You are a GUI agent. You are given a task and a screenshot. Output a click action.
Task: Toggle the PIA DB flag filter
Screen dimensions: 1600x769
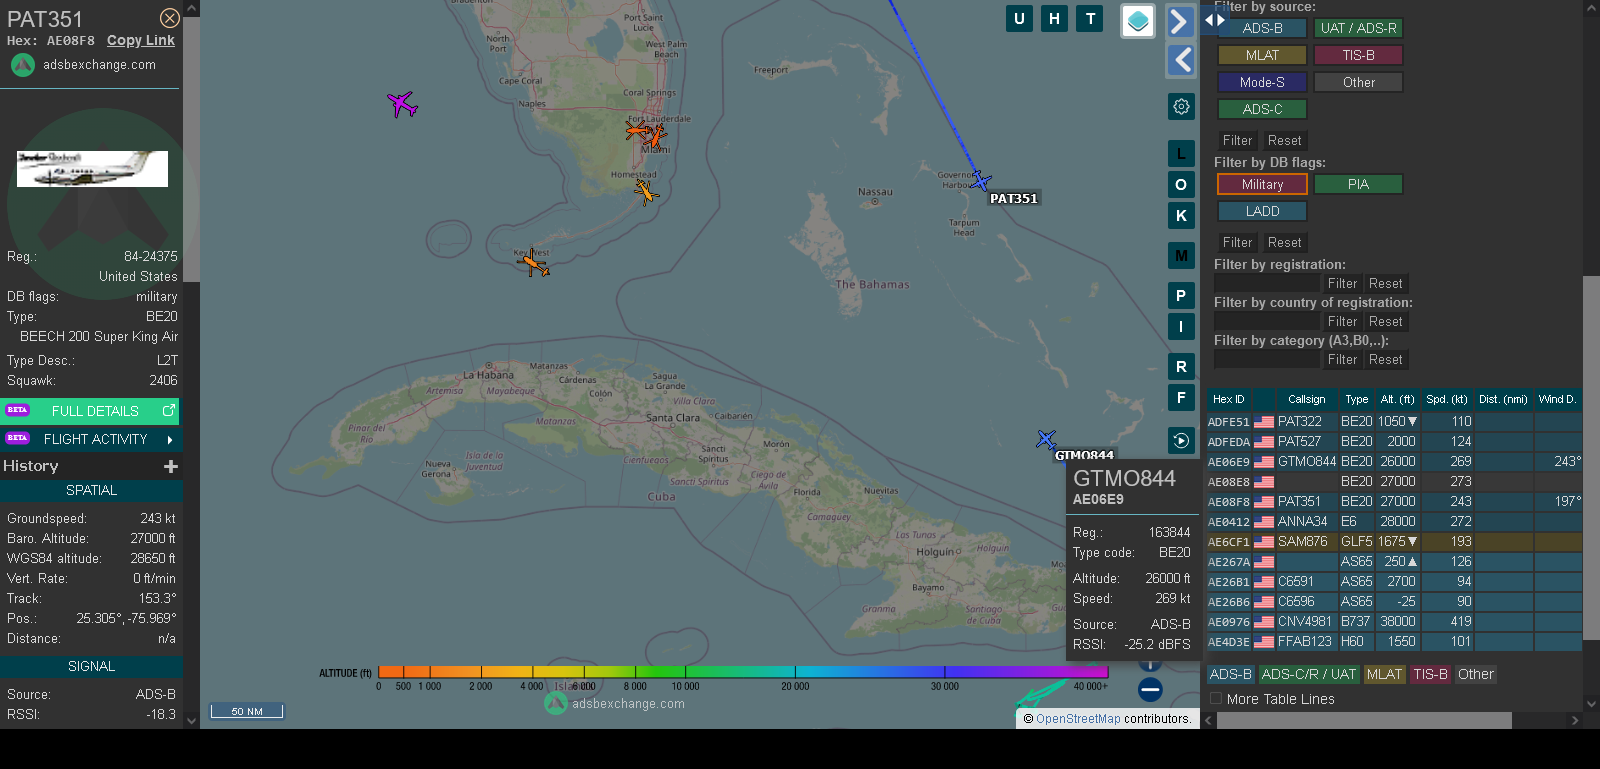coord(1358,184)
